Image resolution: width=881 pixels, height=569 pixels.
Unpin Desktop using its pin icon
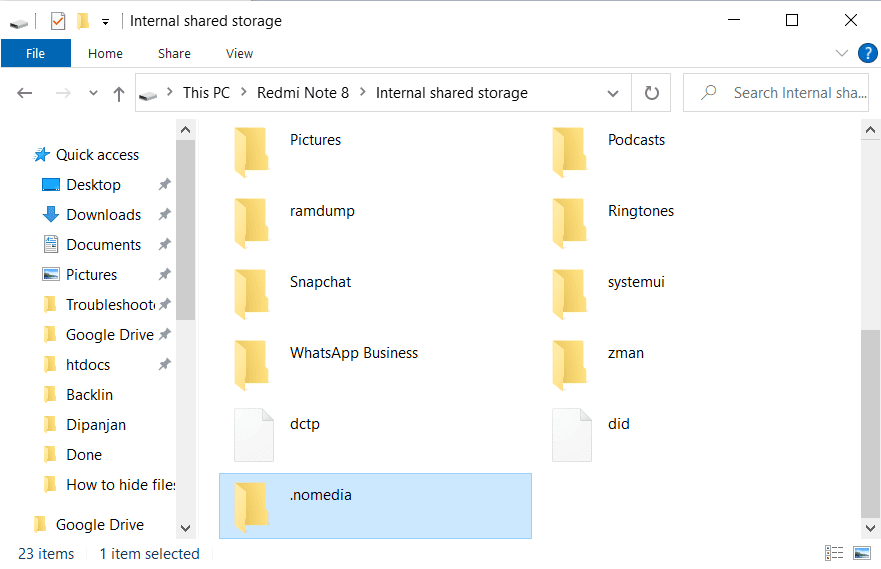tap(164, 184)
